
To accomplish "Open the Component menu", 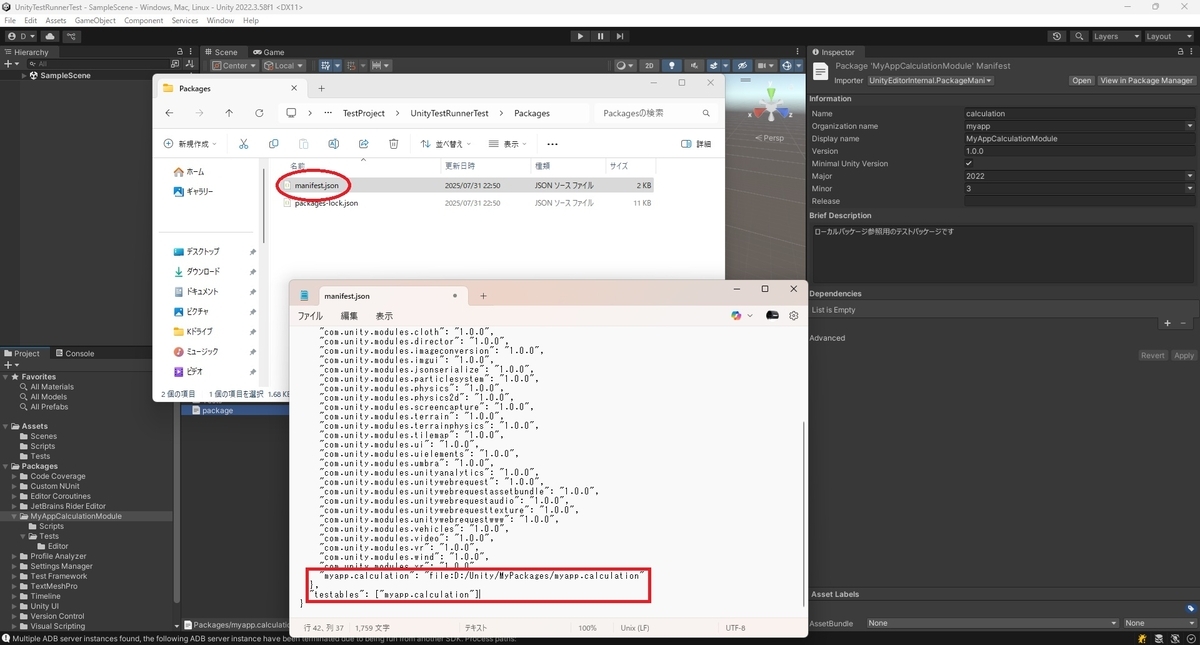I will click(x=144, y=20).
